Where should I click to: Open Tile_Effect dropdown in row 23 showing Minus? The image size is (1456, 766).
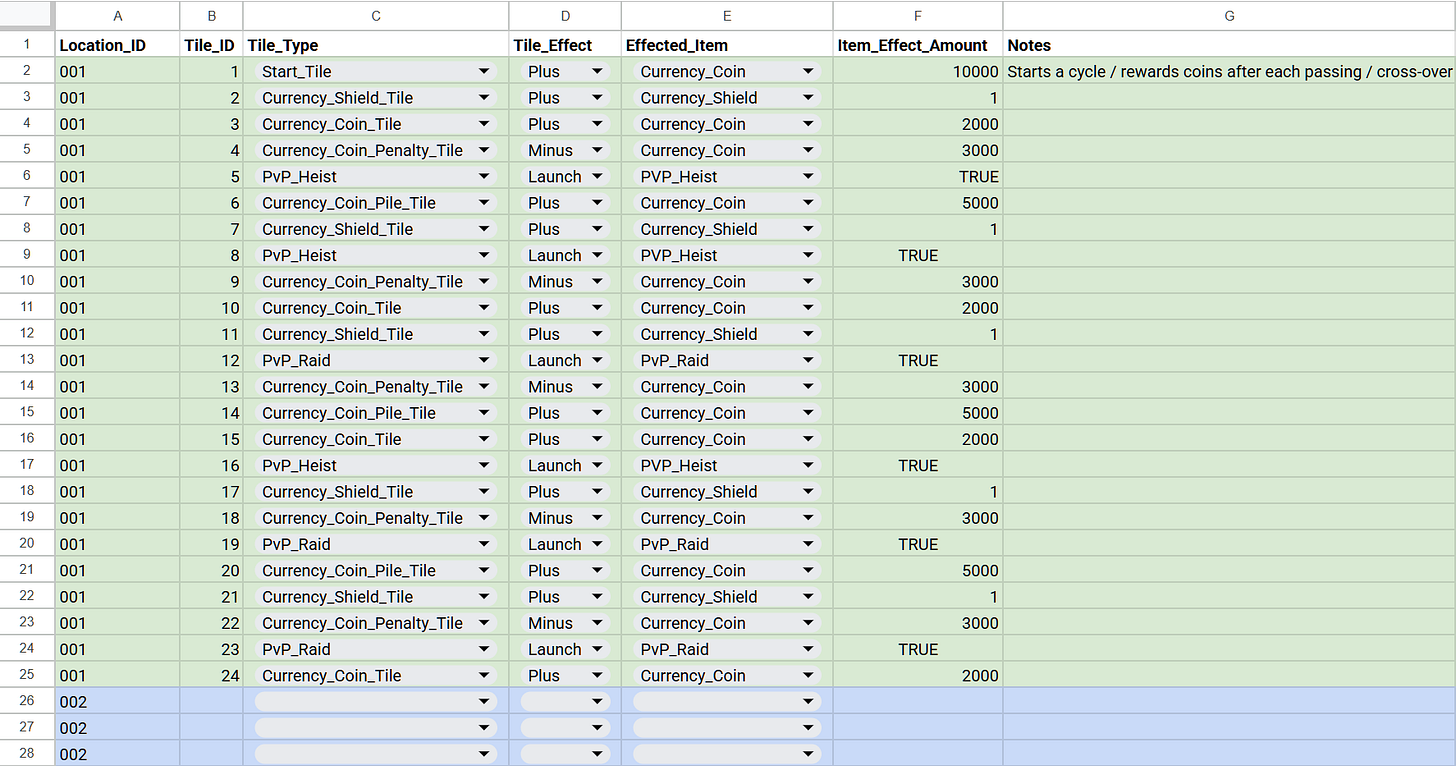[597, 623]
